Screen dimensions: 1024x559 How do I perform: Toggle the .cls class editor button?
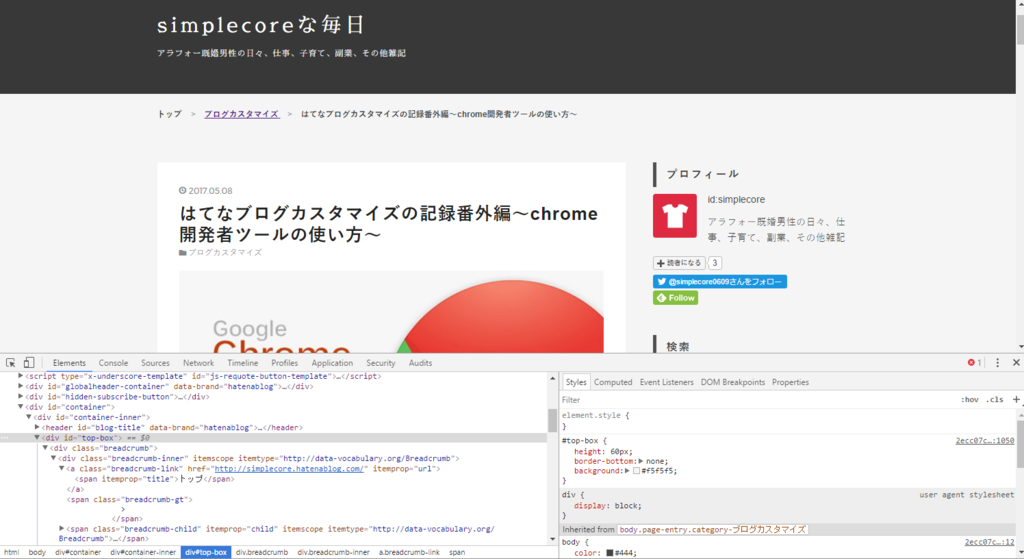[x=995, y=400]
